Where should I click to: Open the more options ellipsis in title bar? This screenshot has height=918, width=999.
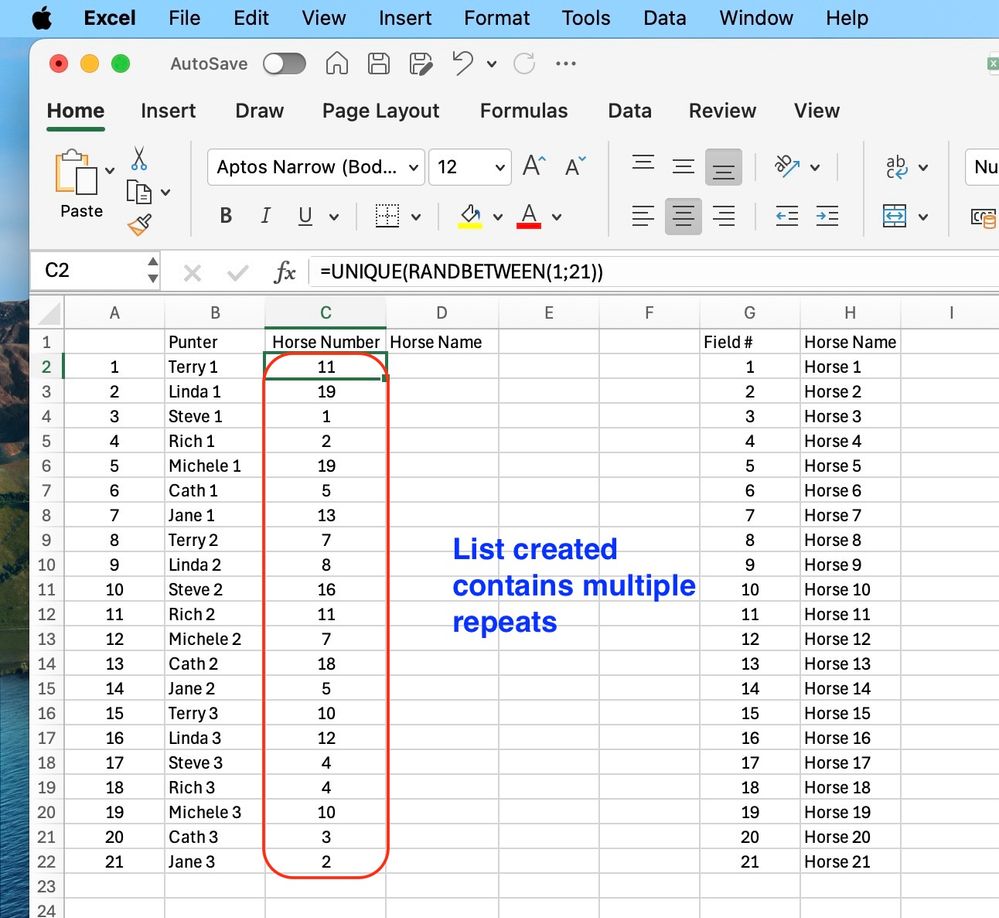tap(566, 63)
